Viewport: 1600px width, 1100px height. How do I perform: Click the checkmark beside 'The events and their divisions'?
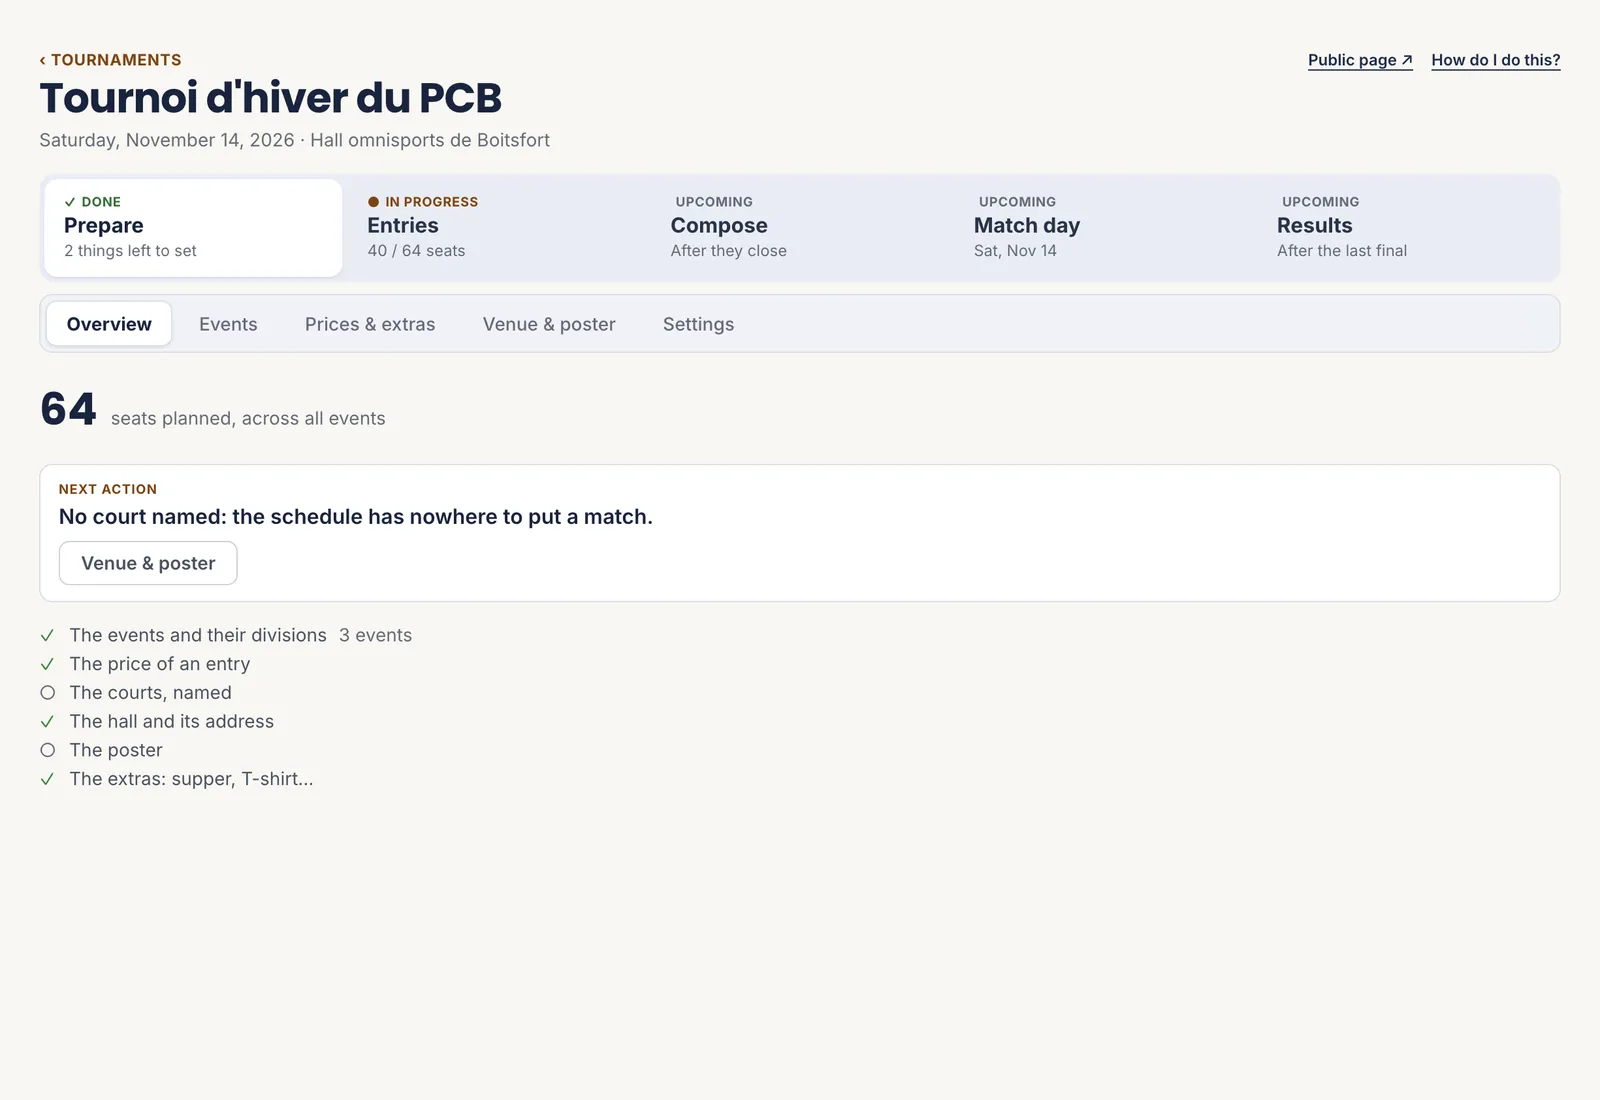click(x=47, y=635)
